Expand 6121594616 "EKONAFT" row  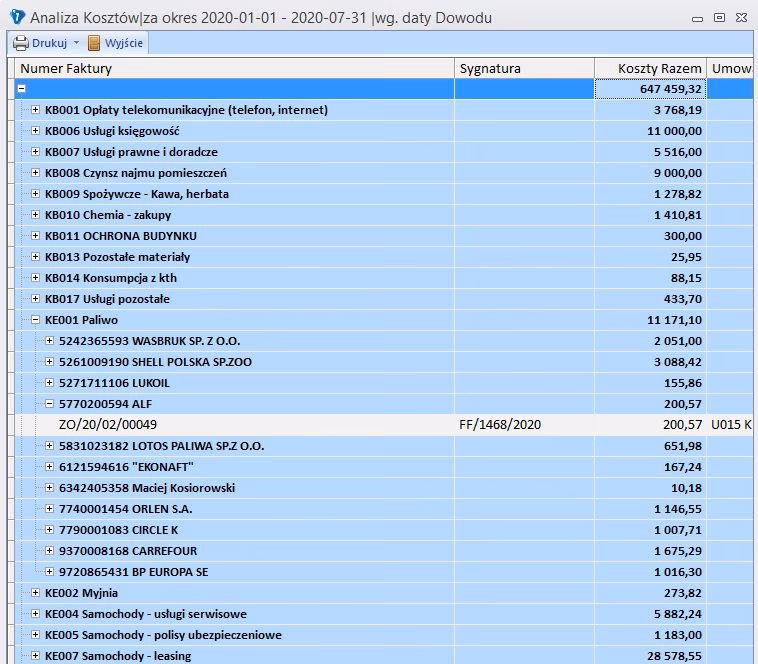coord(49,467)
